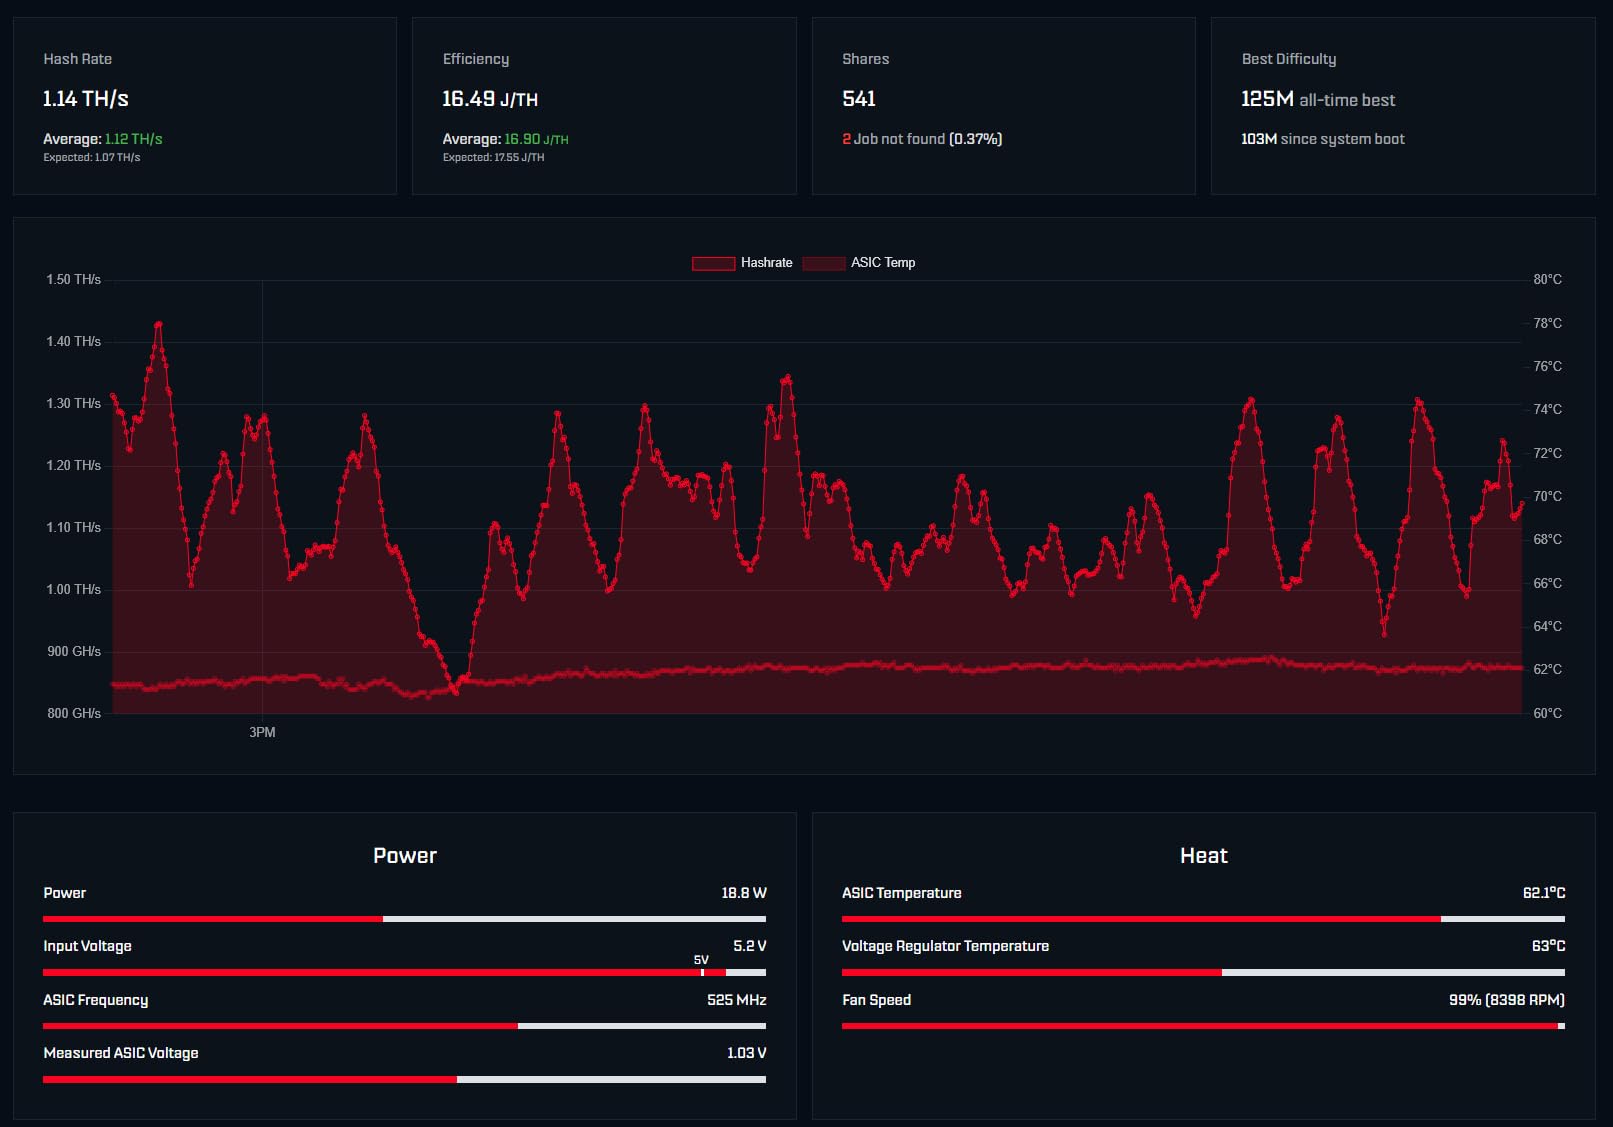Click the Hashrate legend label text
This screenshot has width=1613, height=1127.
766,263
